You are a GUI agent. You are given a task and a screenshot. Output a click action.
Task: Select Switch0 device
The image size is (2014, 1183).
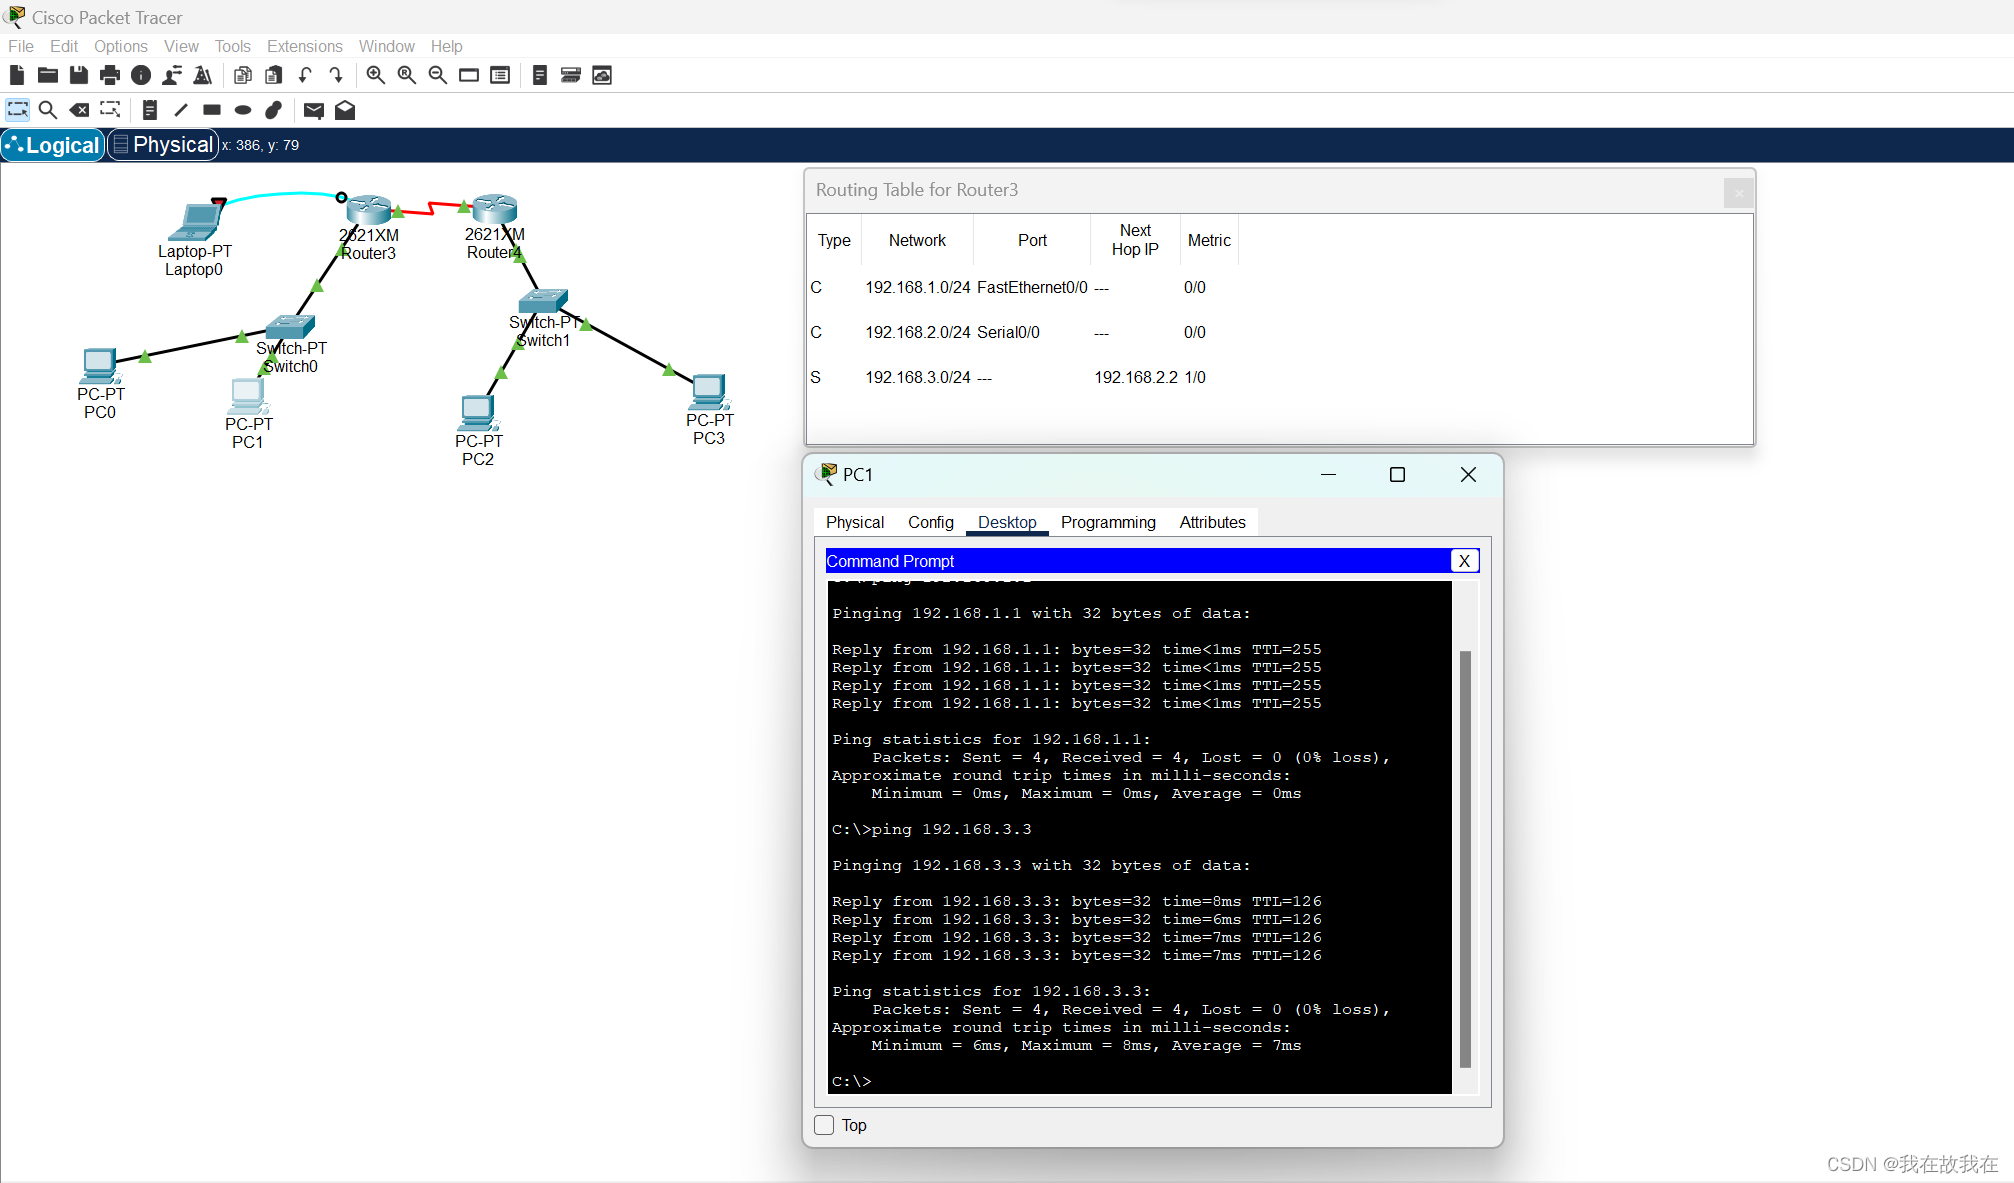click(x=290, y=327)
